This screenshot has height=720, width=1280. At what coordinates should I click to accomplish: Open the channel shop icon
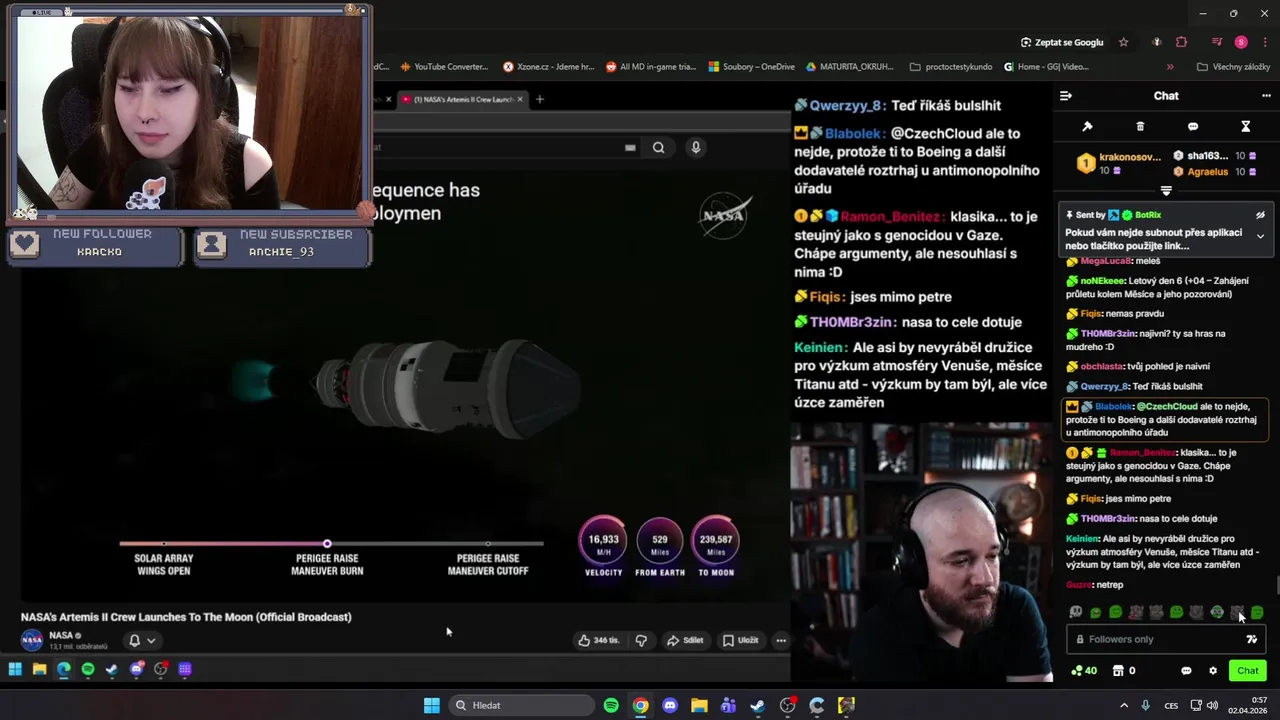pyautogui.click(x=1118, y=671)
